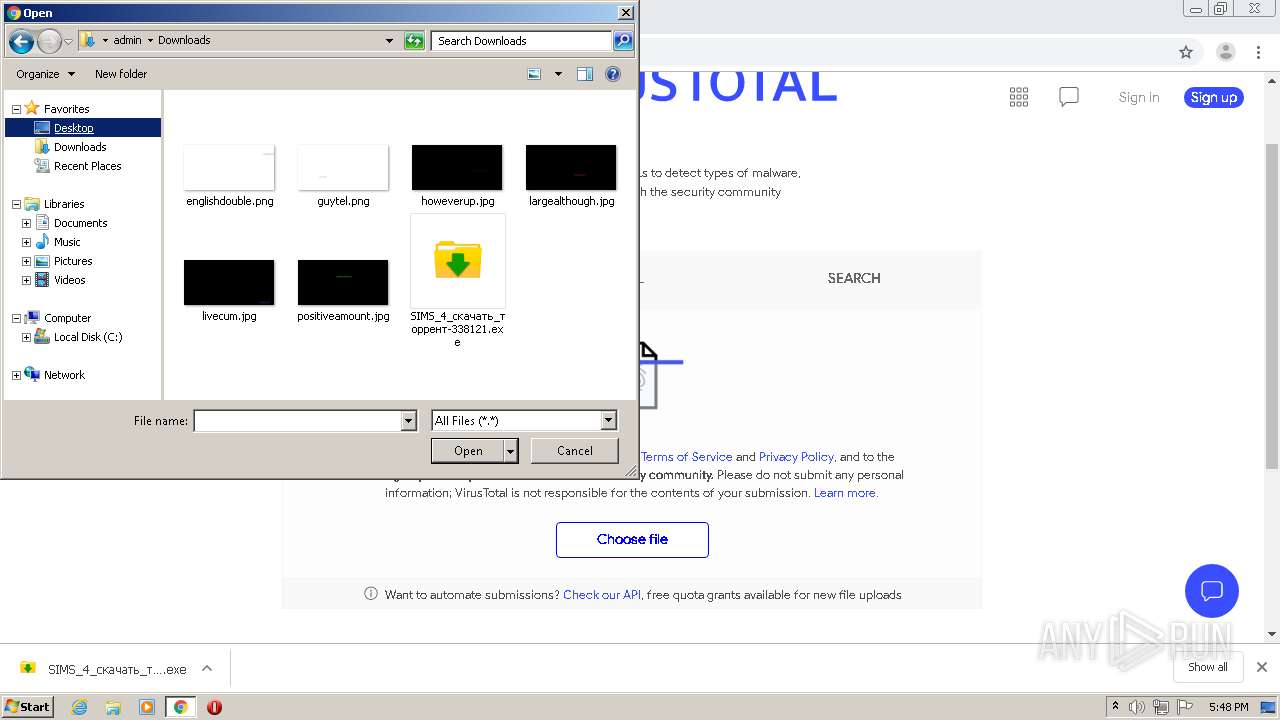This screenshot has width=1280, height=720.
Task: Expand the Local Disk (C:) node
Action: point(26,337)
